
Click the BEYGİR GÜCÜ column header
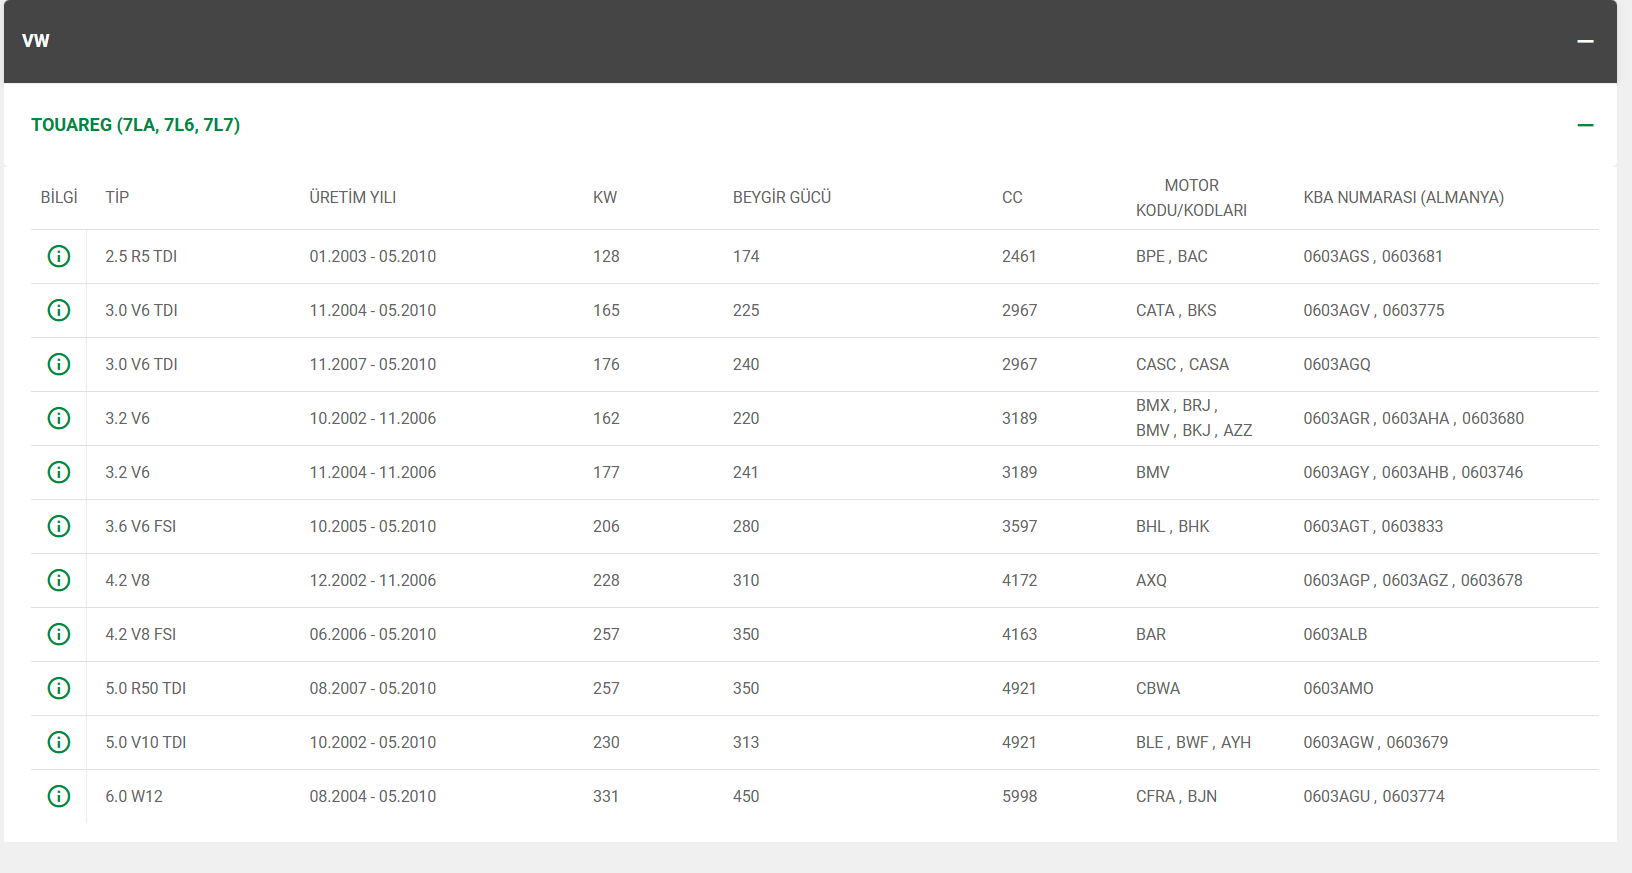click(781, 197)
